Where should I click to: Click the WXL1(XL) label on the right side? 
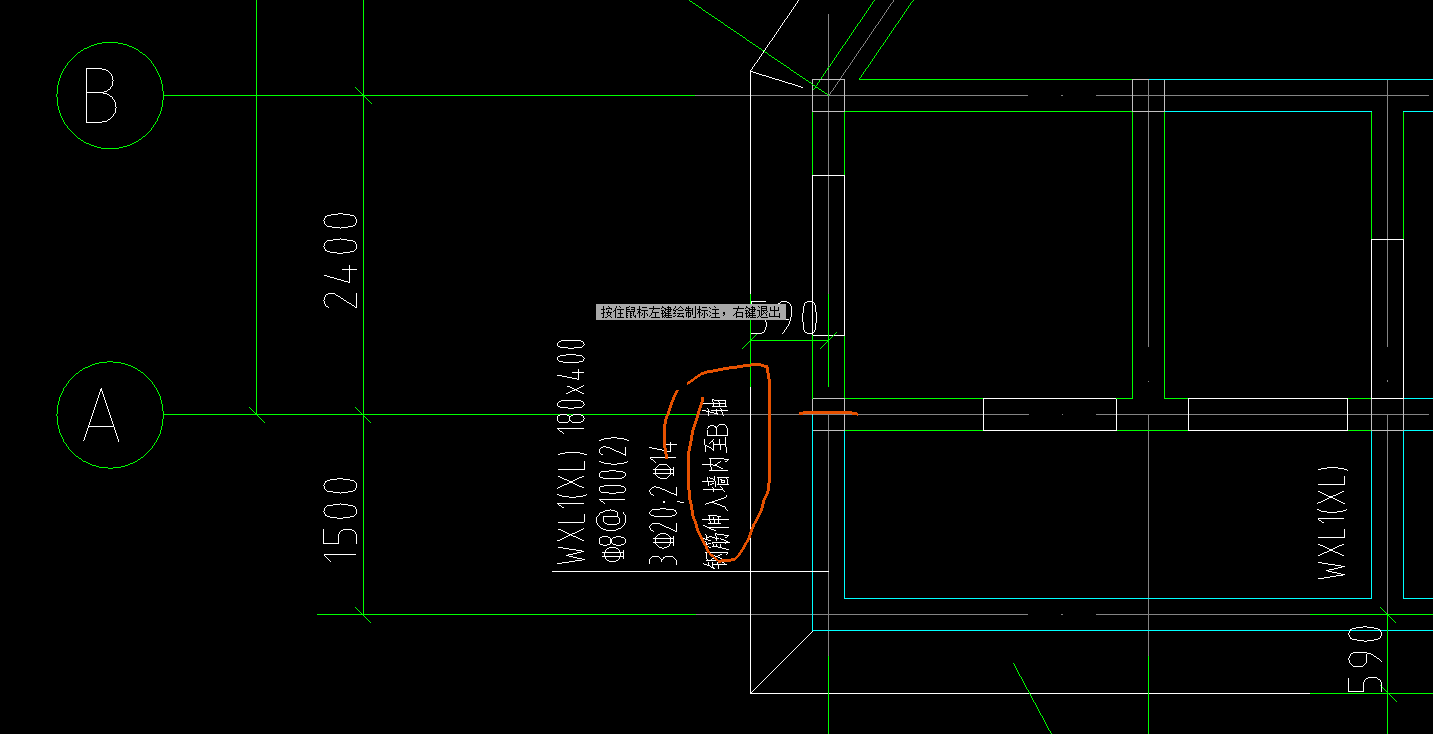pos(1333,522)
